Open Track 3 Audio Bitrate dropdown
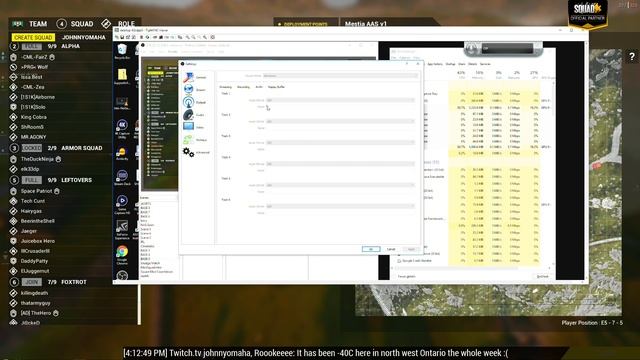 (340, 142)
